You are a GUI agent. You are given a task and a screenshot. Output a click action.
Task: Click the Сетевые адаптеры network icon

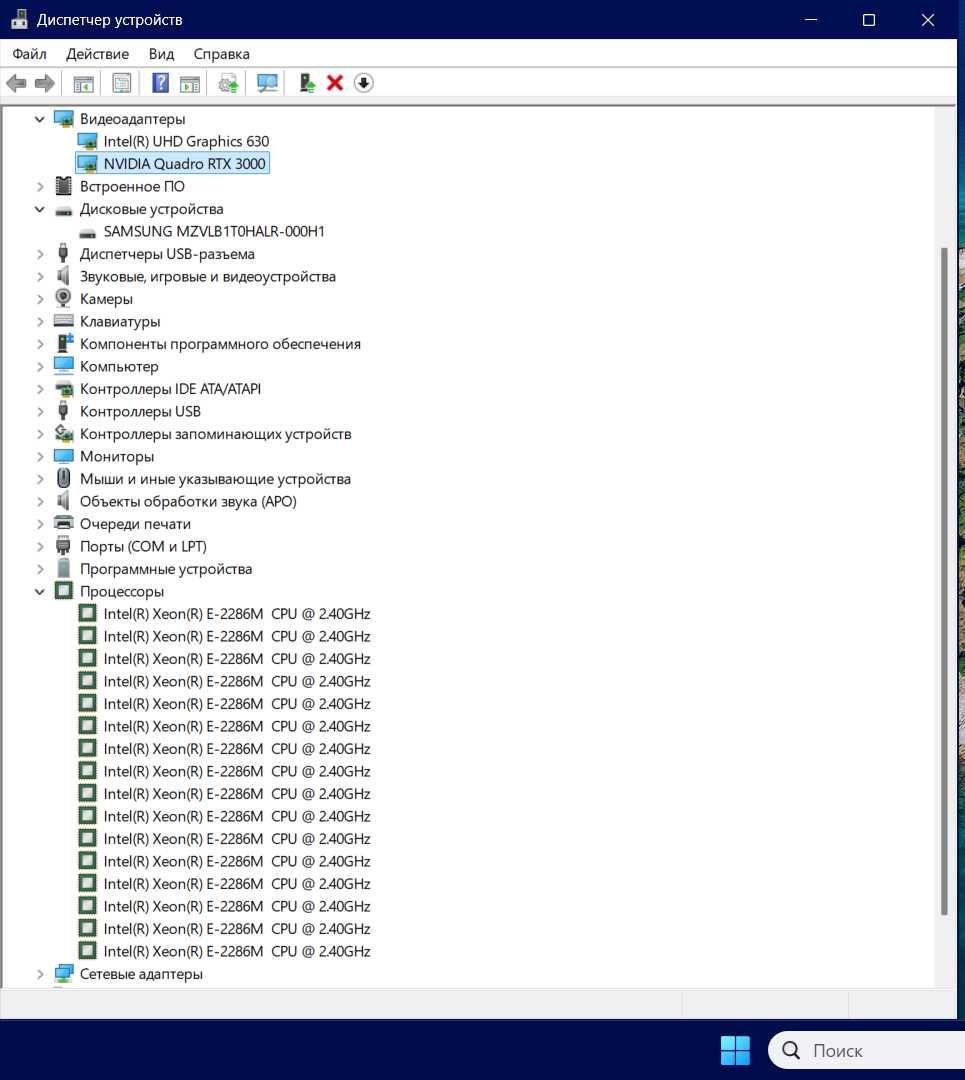point(63,973)
